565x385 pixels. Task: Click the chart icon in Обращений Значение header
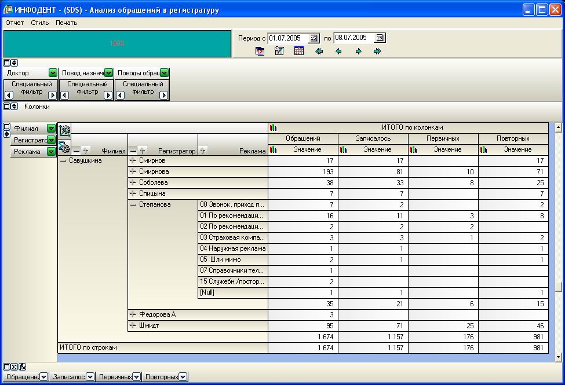click(273, 150)
